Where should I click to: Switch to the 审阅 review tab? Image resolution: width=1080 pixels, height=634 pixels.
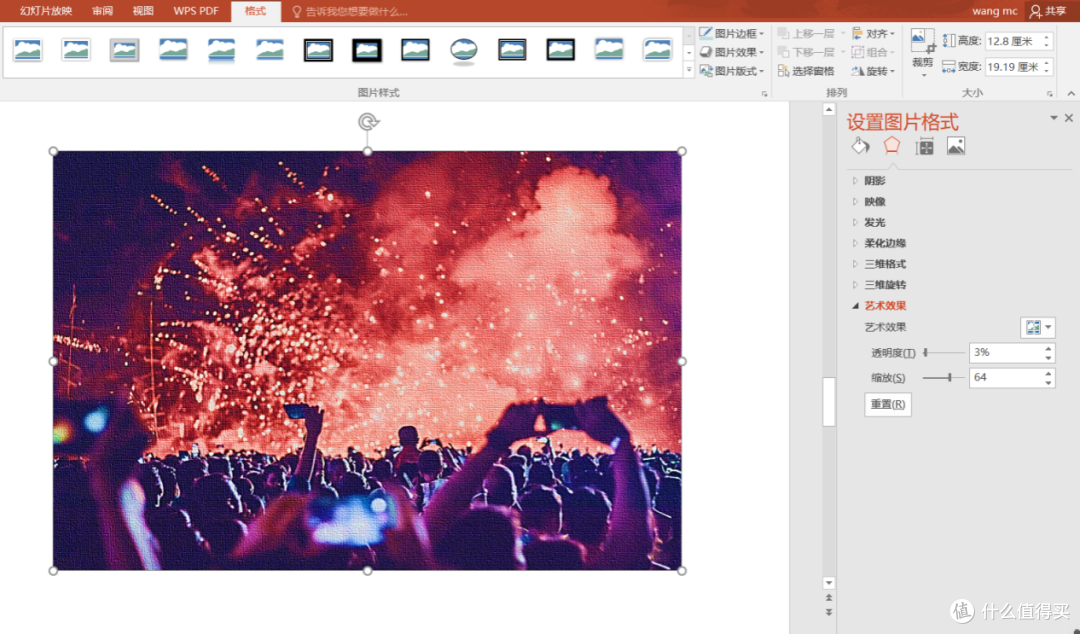pyautogui.click(x=103, y=11)
